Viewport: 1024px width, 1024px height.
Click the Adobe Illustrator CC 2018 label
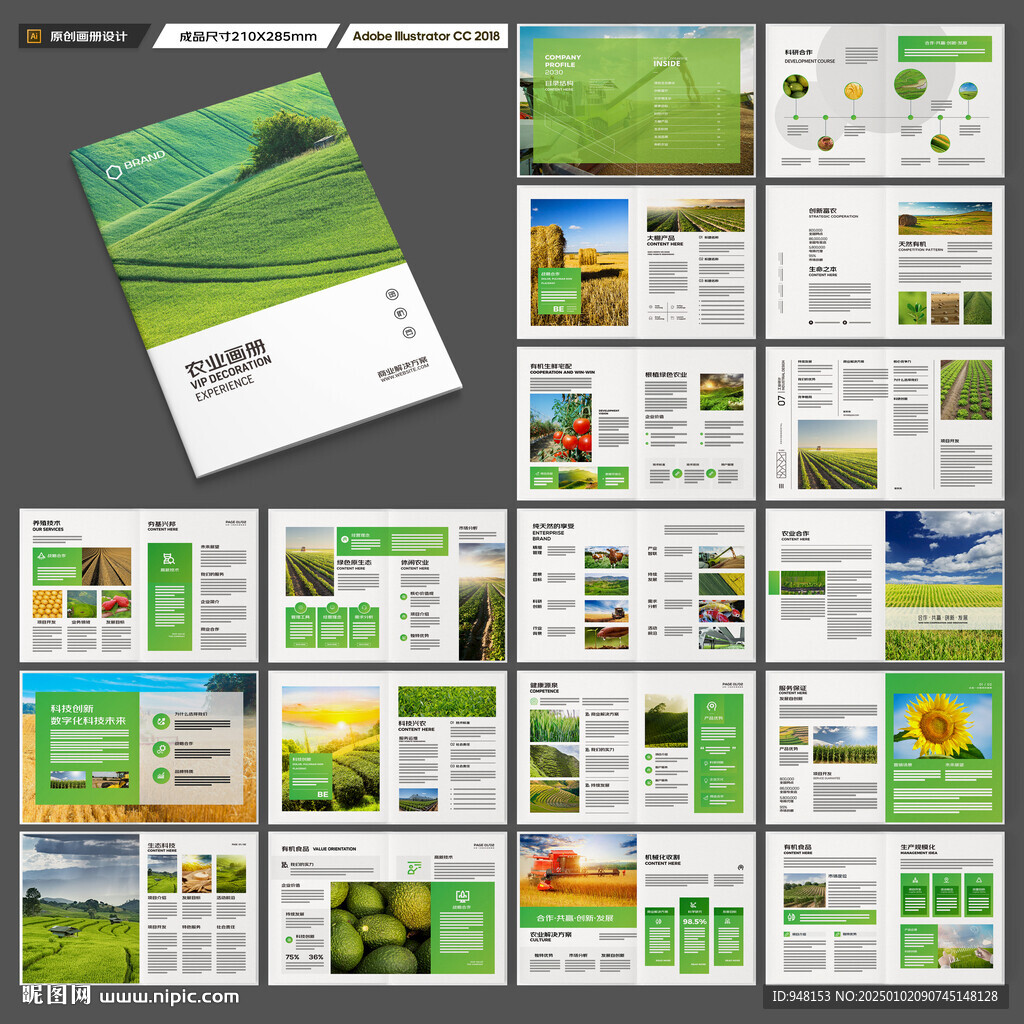tap(426, 36)
